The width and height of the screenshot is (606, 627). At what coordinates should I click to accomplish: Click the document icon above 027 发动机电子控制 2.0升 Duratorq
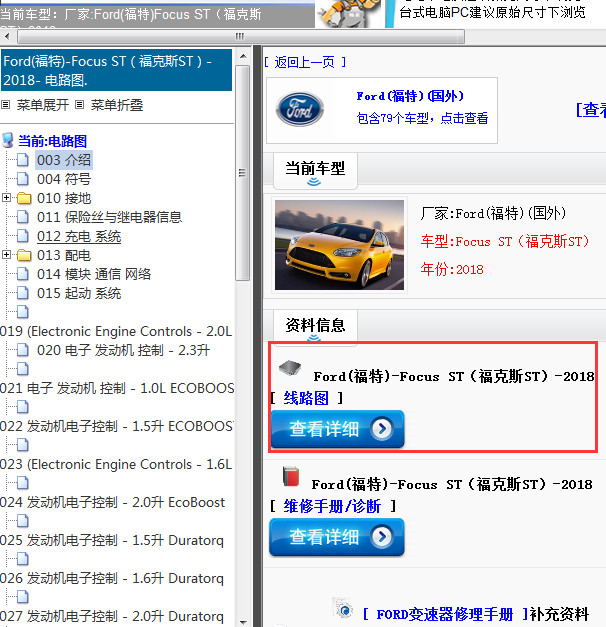pyautogui.click(x=23, y=597)
